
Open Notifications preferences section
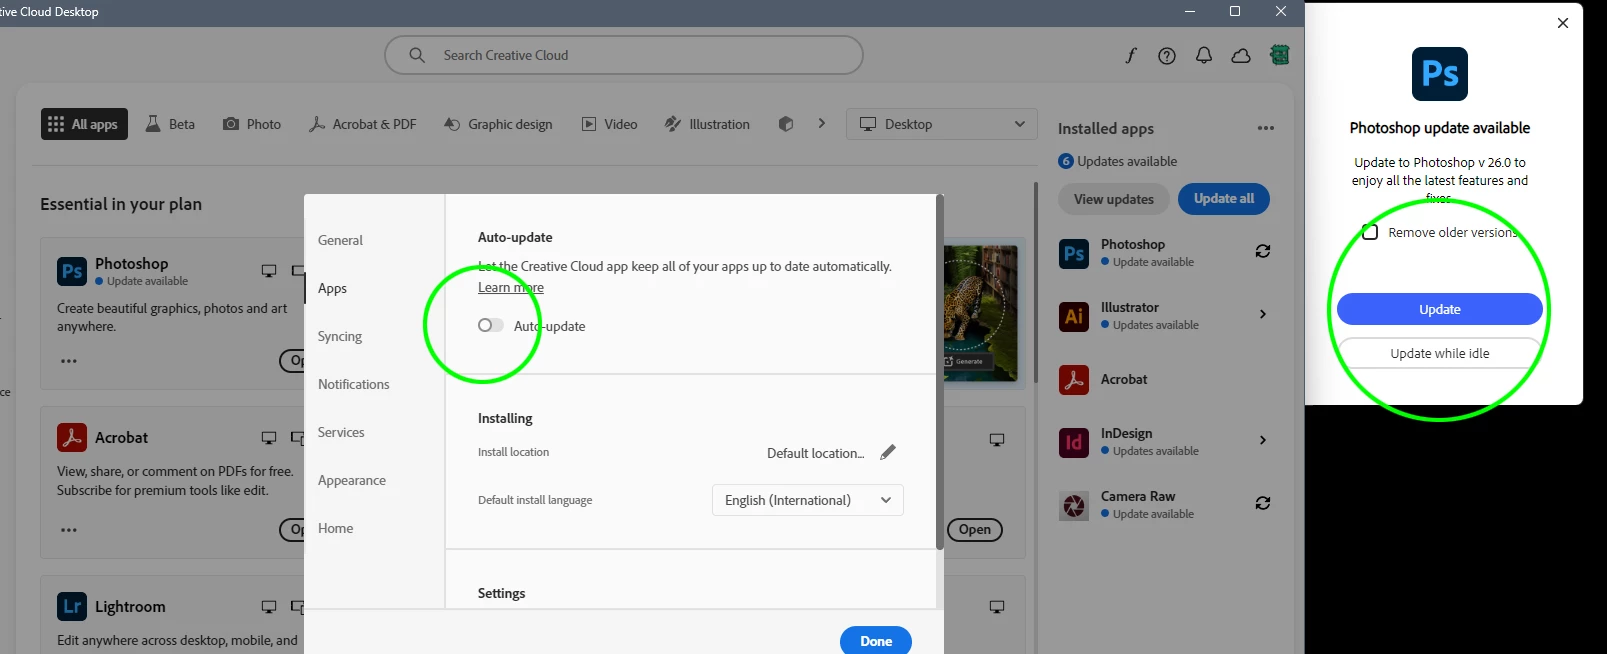point(353,384)
